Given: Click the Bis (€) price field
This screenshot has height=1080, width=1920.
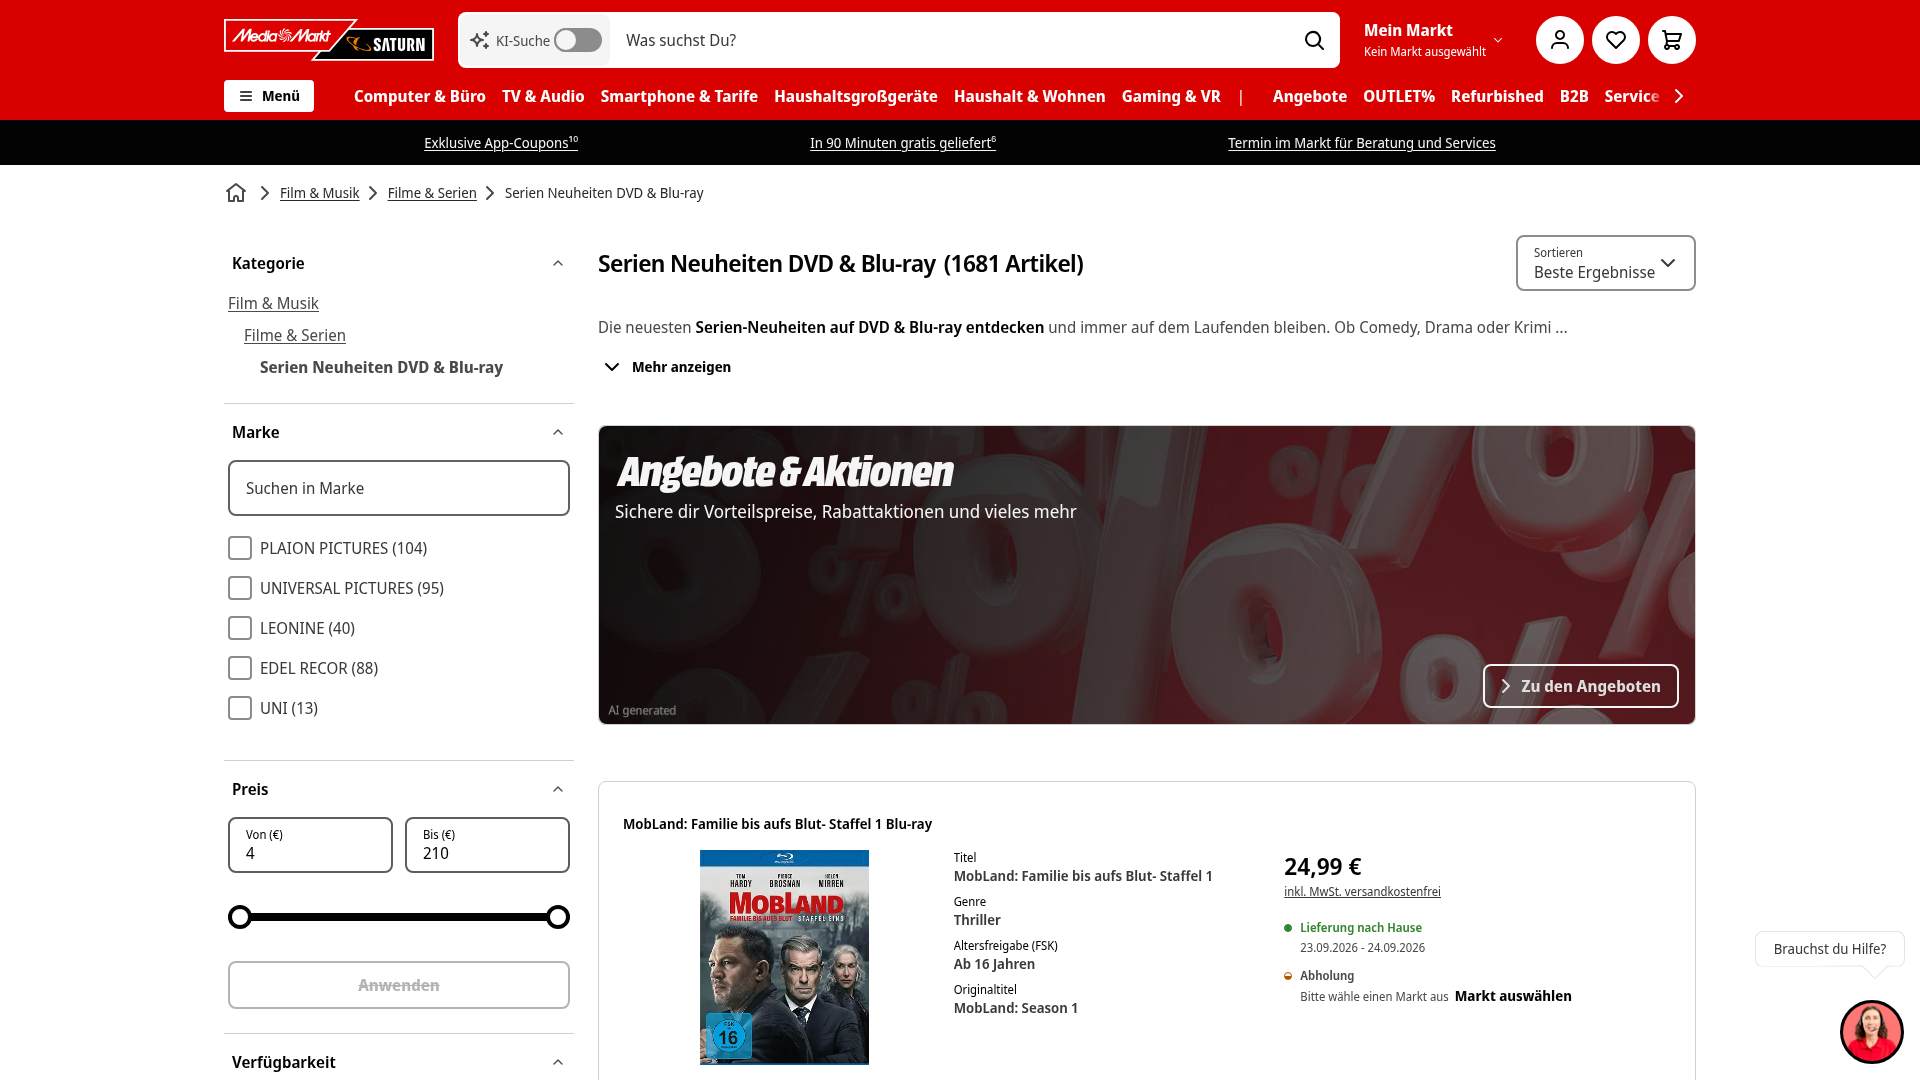Looking at the screenshot, I should pos(487,845).
